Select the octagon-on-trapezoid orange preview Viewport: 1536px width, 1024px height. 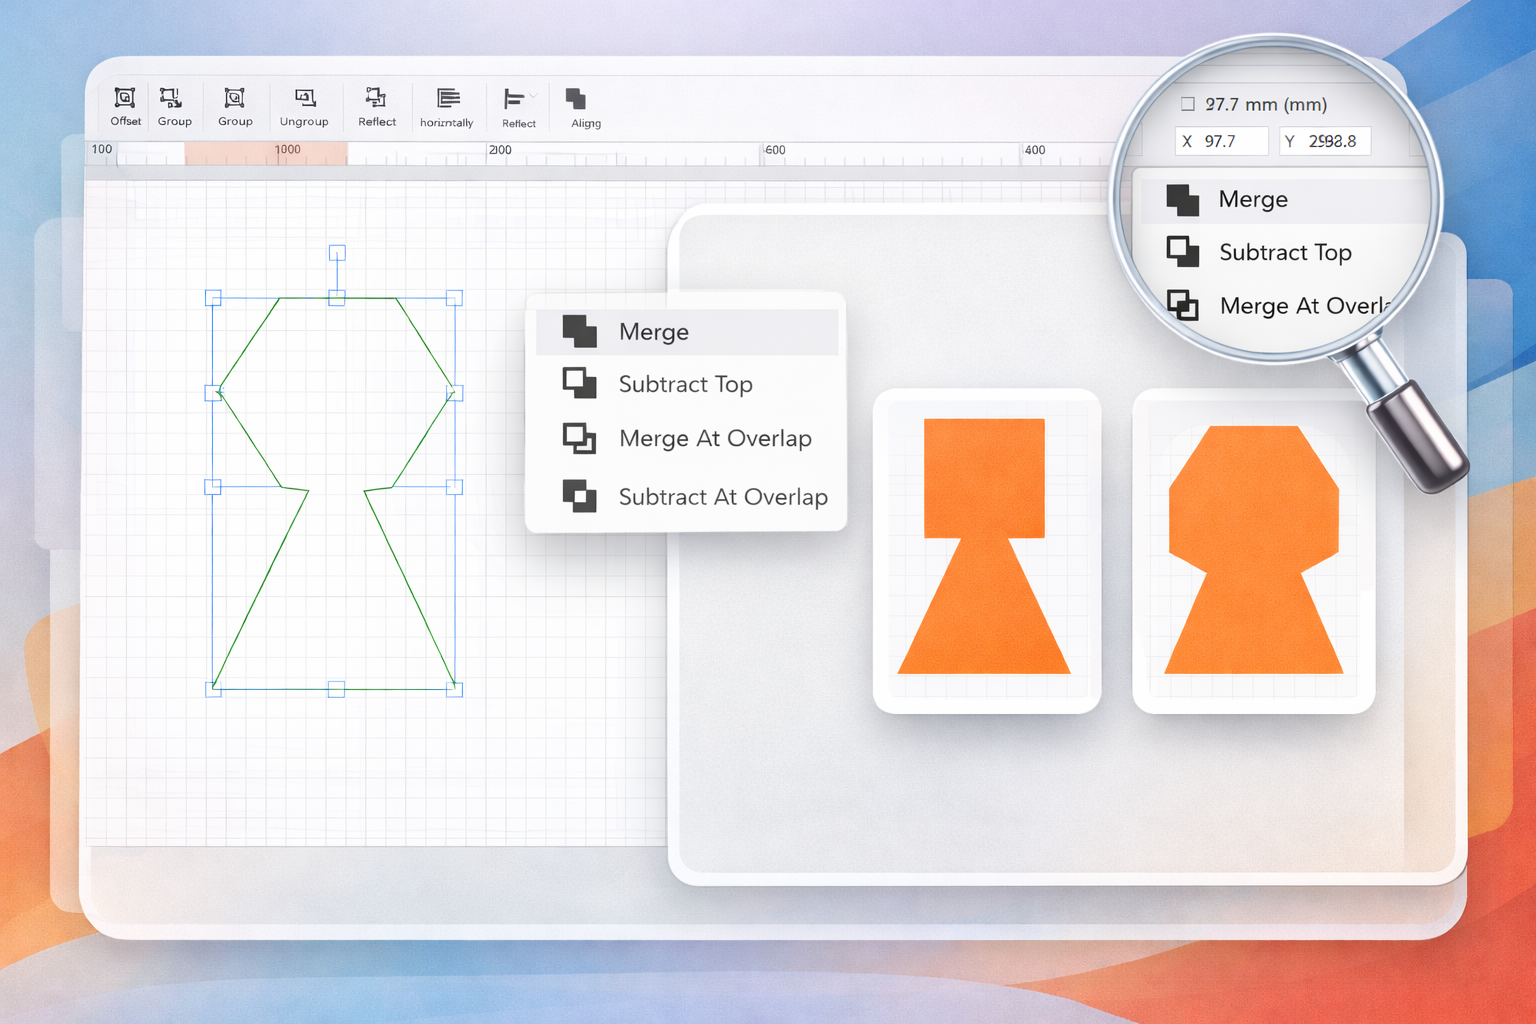[x=1253, y=549]
